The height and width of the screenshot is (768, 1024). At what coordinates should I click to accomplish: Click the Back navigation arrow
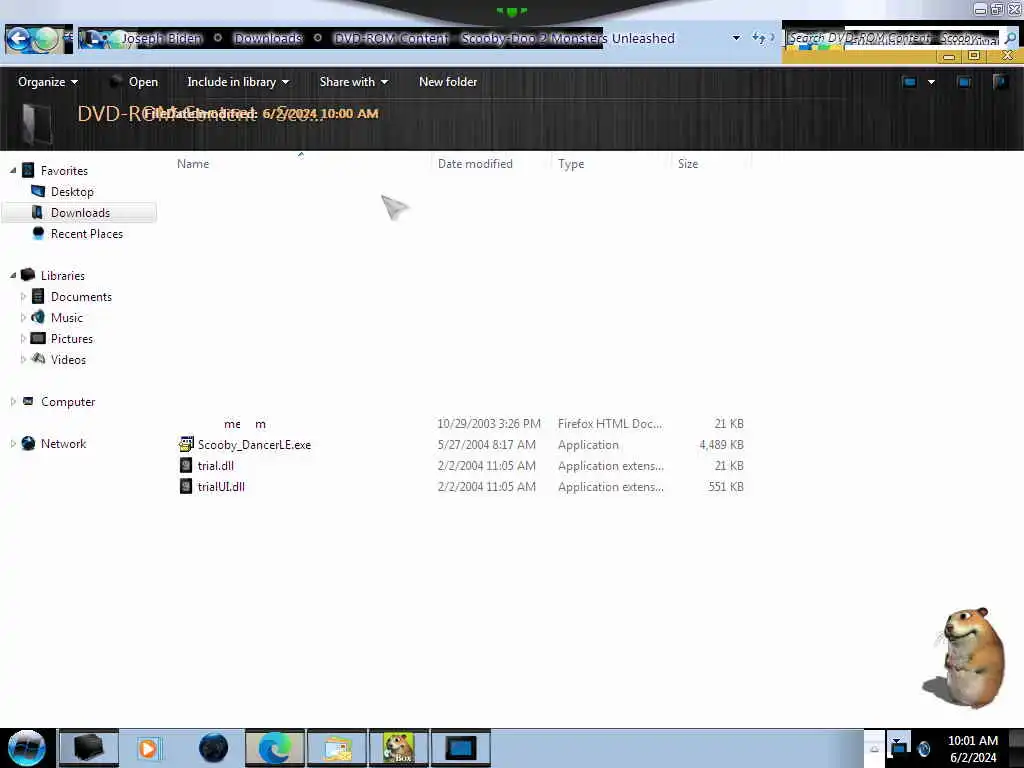pos(18,39)
